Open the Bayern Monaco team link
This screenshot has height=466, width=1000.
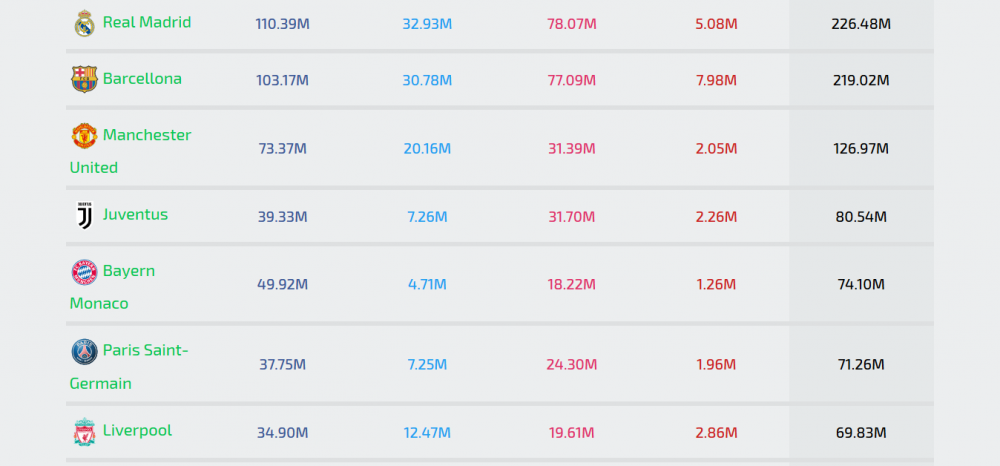click(112, 287)
